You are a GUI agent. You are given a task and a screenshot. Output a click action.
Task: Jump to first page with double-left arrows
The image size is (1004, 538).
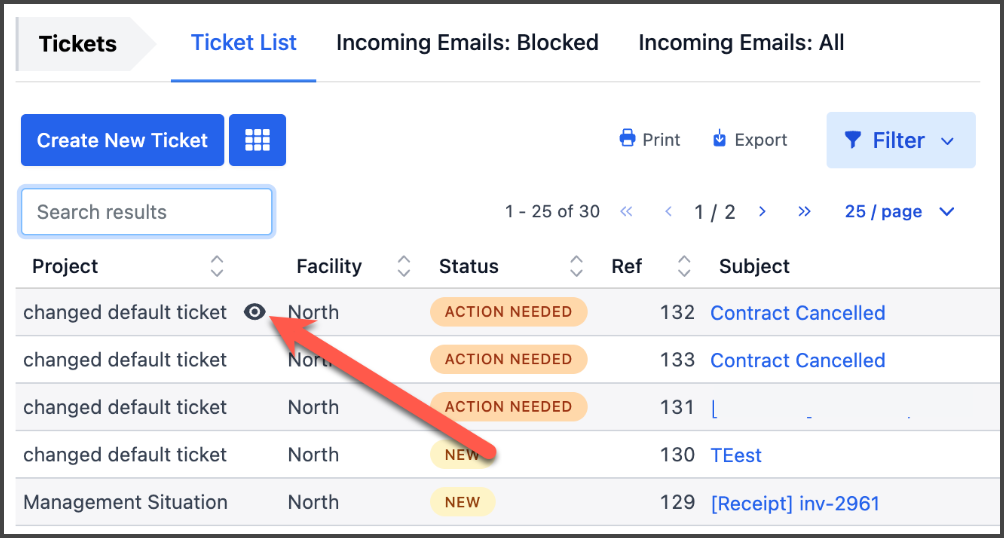click(627, 211)
